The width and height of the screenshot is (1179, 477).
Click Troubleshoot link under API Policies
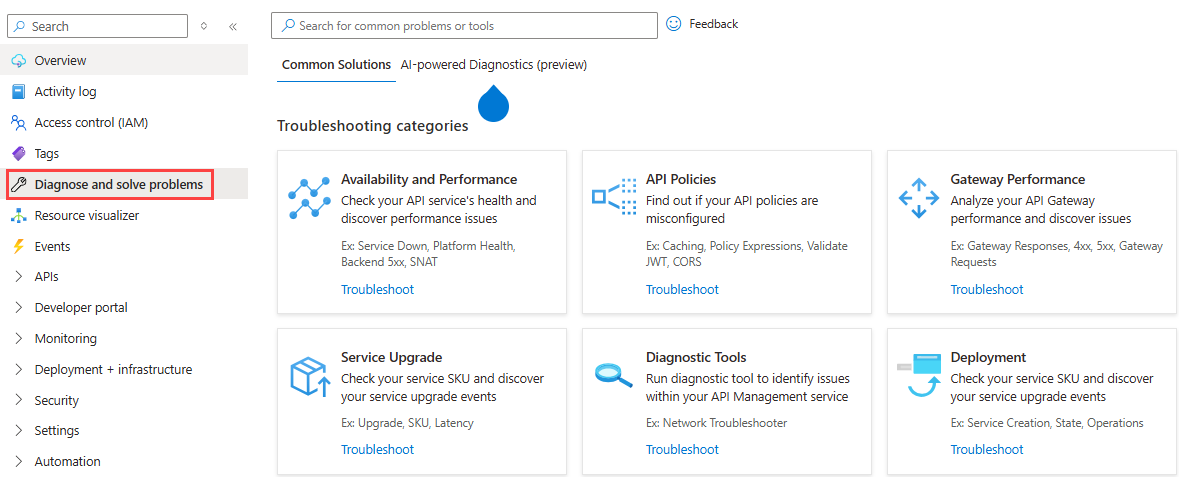coord(682,290)
